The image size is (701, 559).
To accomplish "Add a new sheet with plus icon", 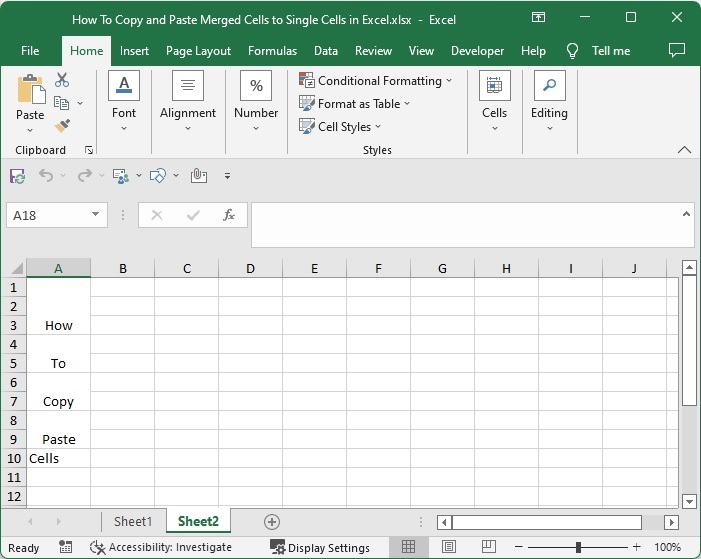I will click(271, 521).
